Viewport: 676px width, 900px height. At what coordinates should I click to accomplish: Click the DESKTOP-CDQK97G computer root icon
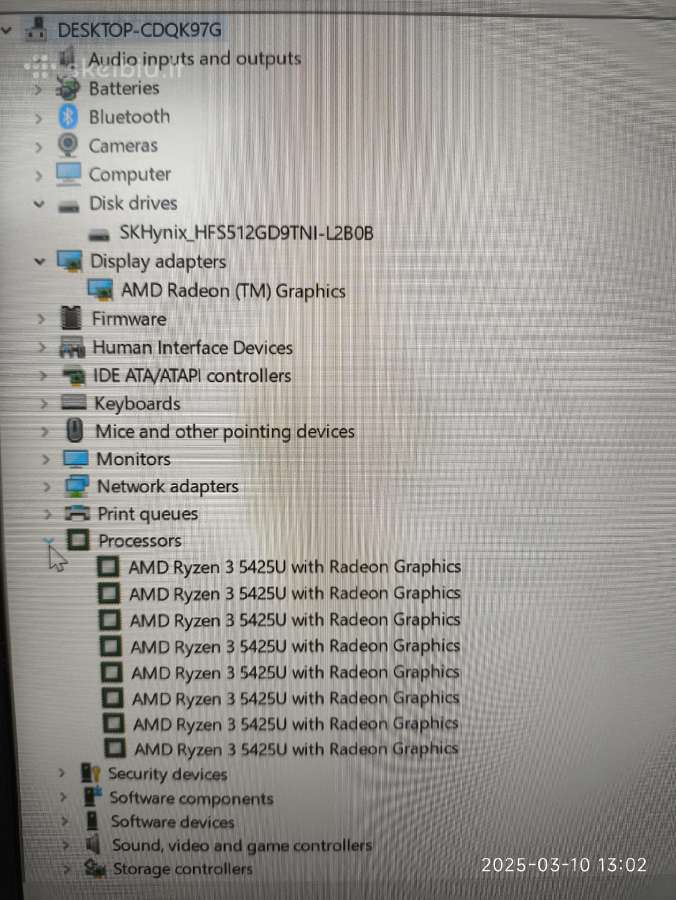point(36,29)
